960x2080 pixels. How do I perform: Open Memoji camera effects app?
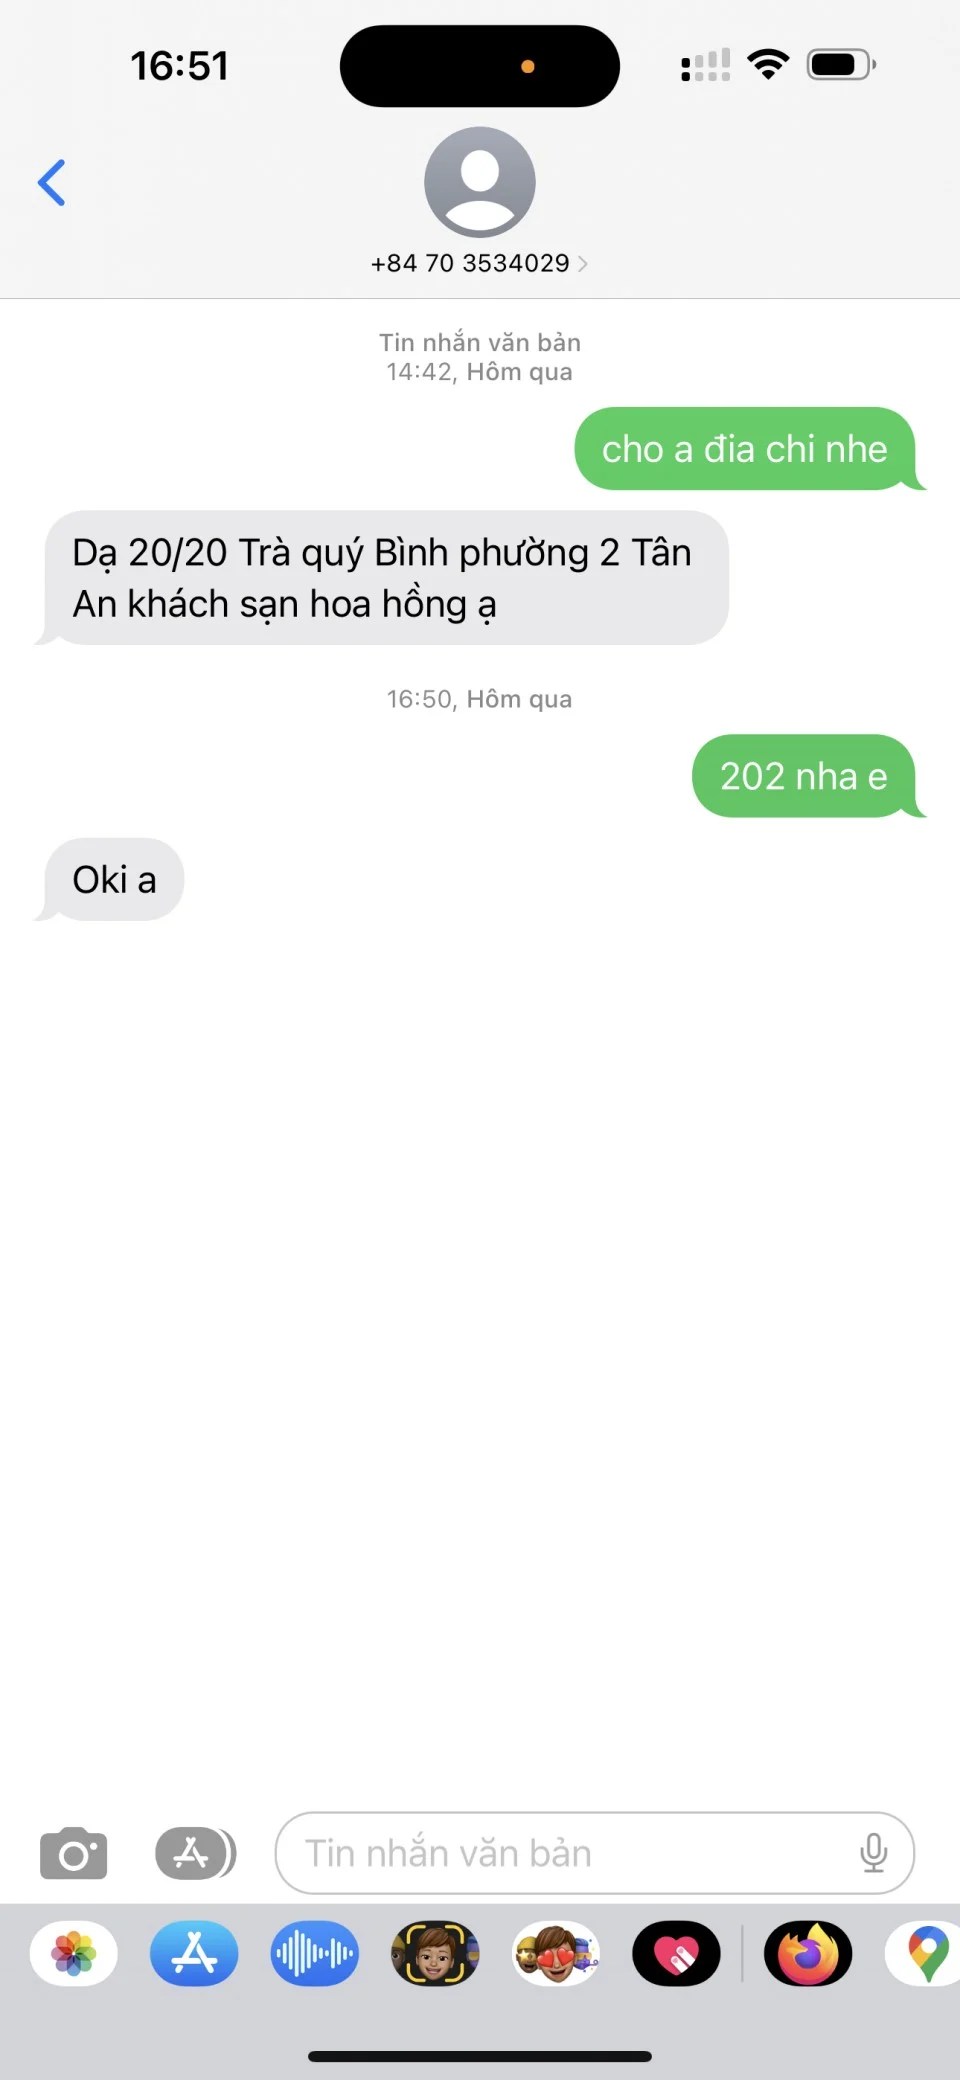coord(435,1953)
